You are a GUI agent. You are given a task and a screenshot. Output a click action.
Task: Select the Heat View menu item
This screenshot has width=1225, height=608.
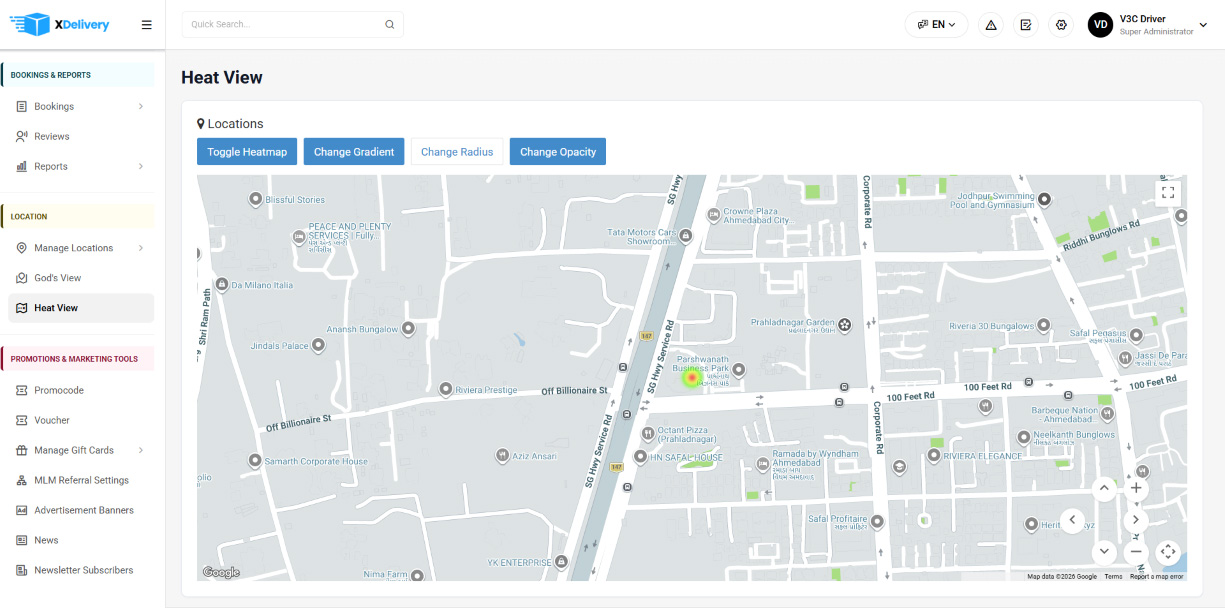tap(81, 308)
